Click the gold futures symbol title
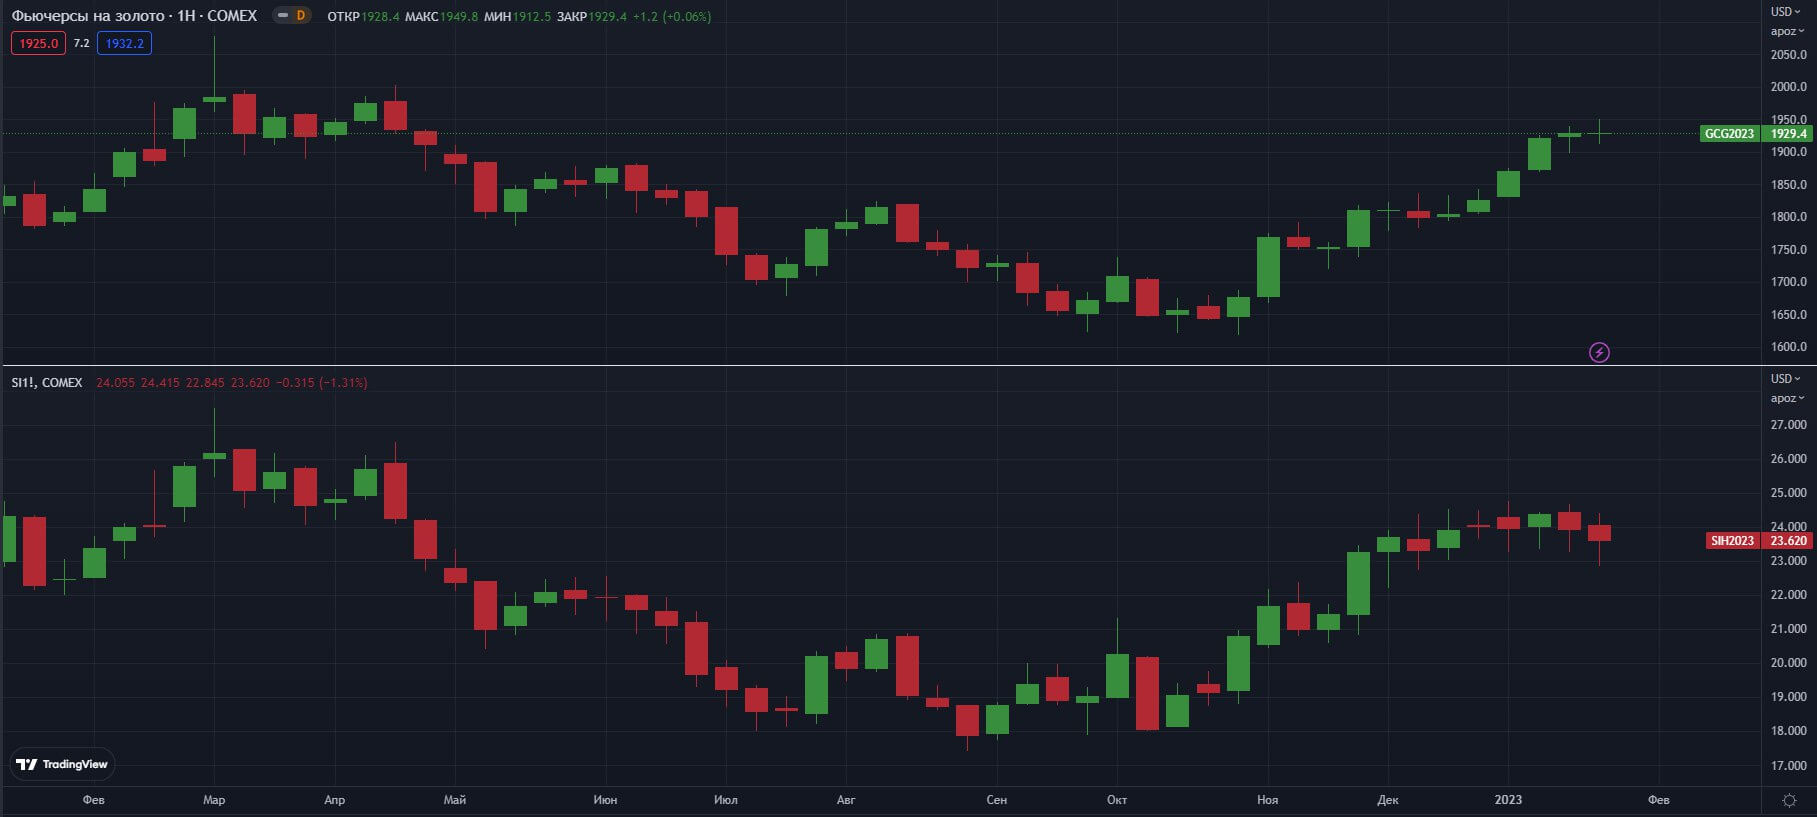This screenshot has height=817, width=1817. tap(134, 16)
